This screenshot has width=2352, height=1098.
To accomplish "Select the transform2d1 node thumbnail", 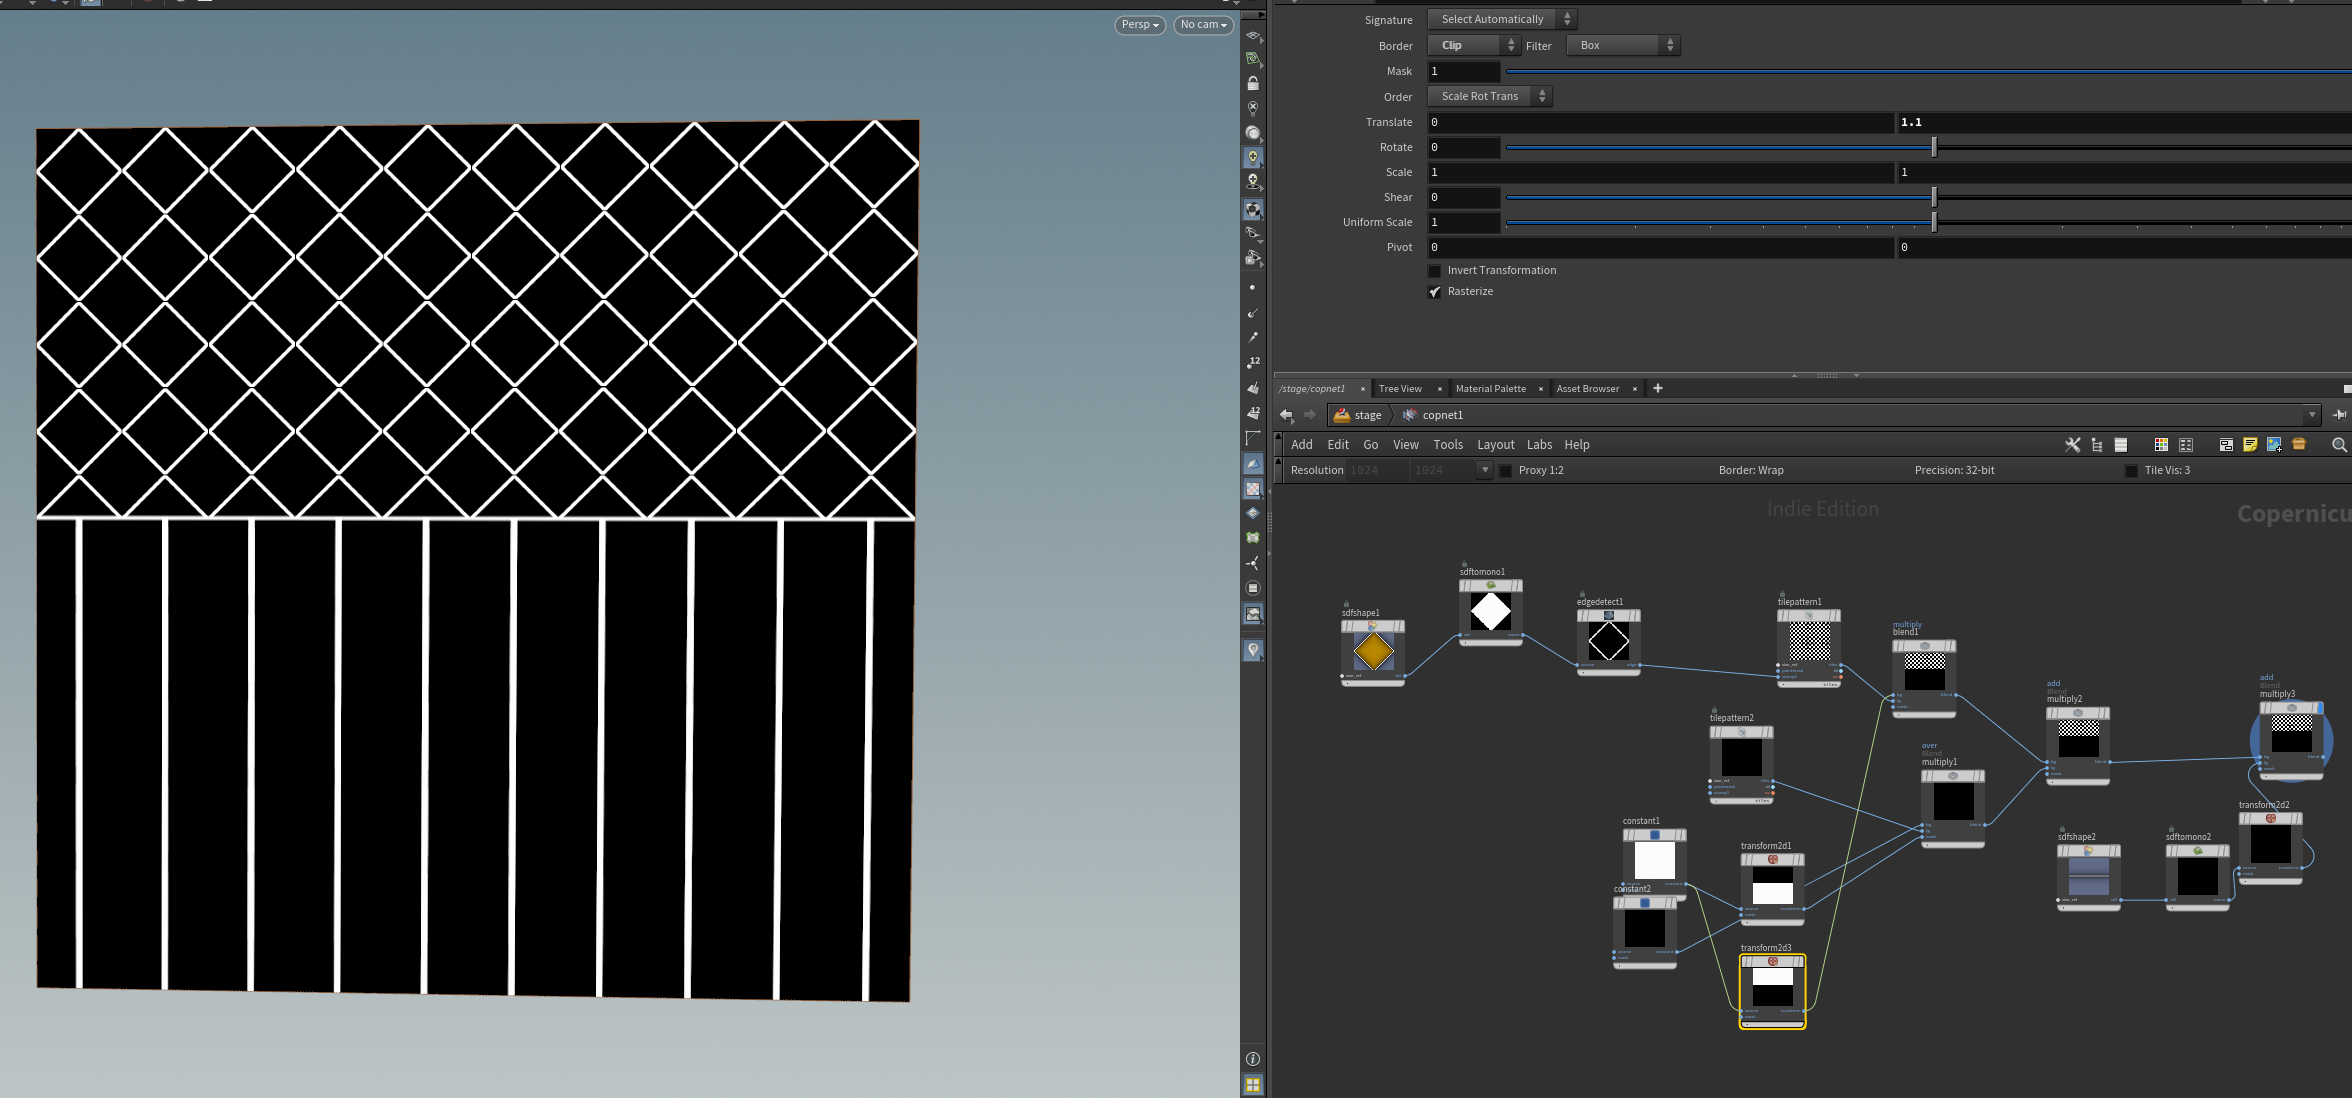I will coord(1773,886).
